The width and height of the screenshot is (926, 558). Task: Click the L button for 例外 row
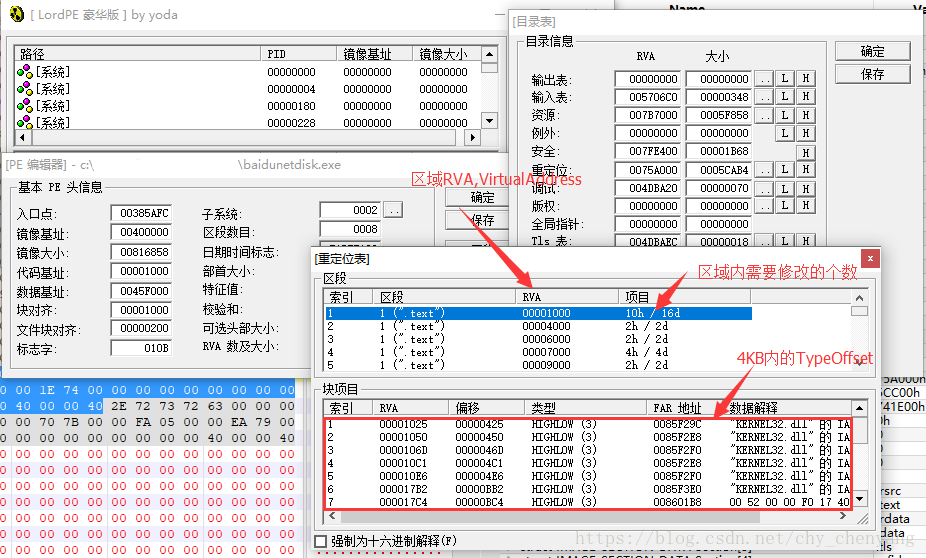[784, 133]
